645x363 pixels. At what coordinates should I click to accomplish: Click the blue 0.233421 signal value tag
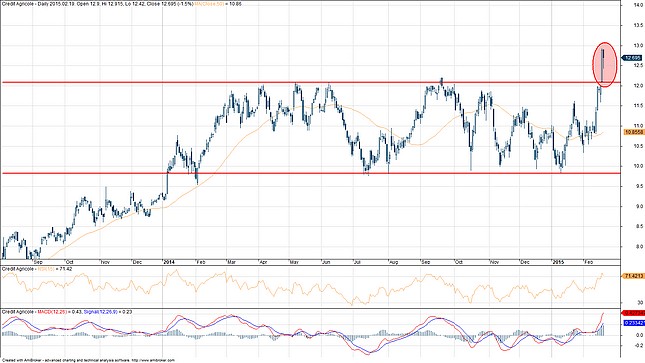coord(634,323)
